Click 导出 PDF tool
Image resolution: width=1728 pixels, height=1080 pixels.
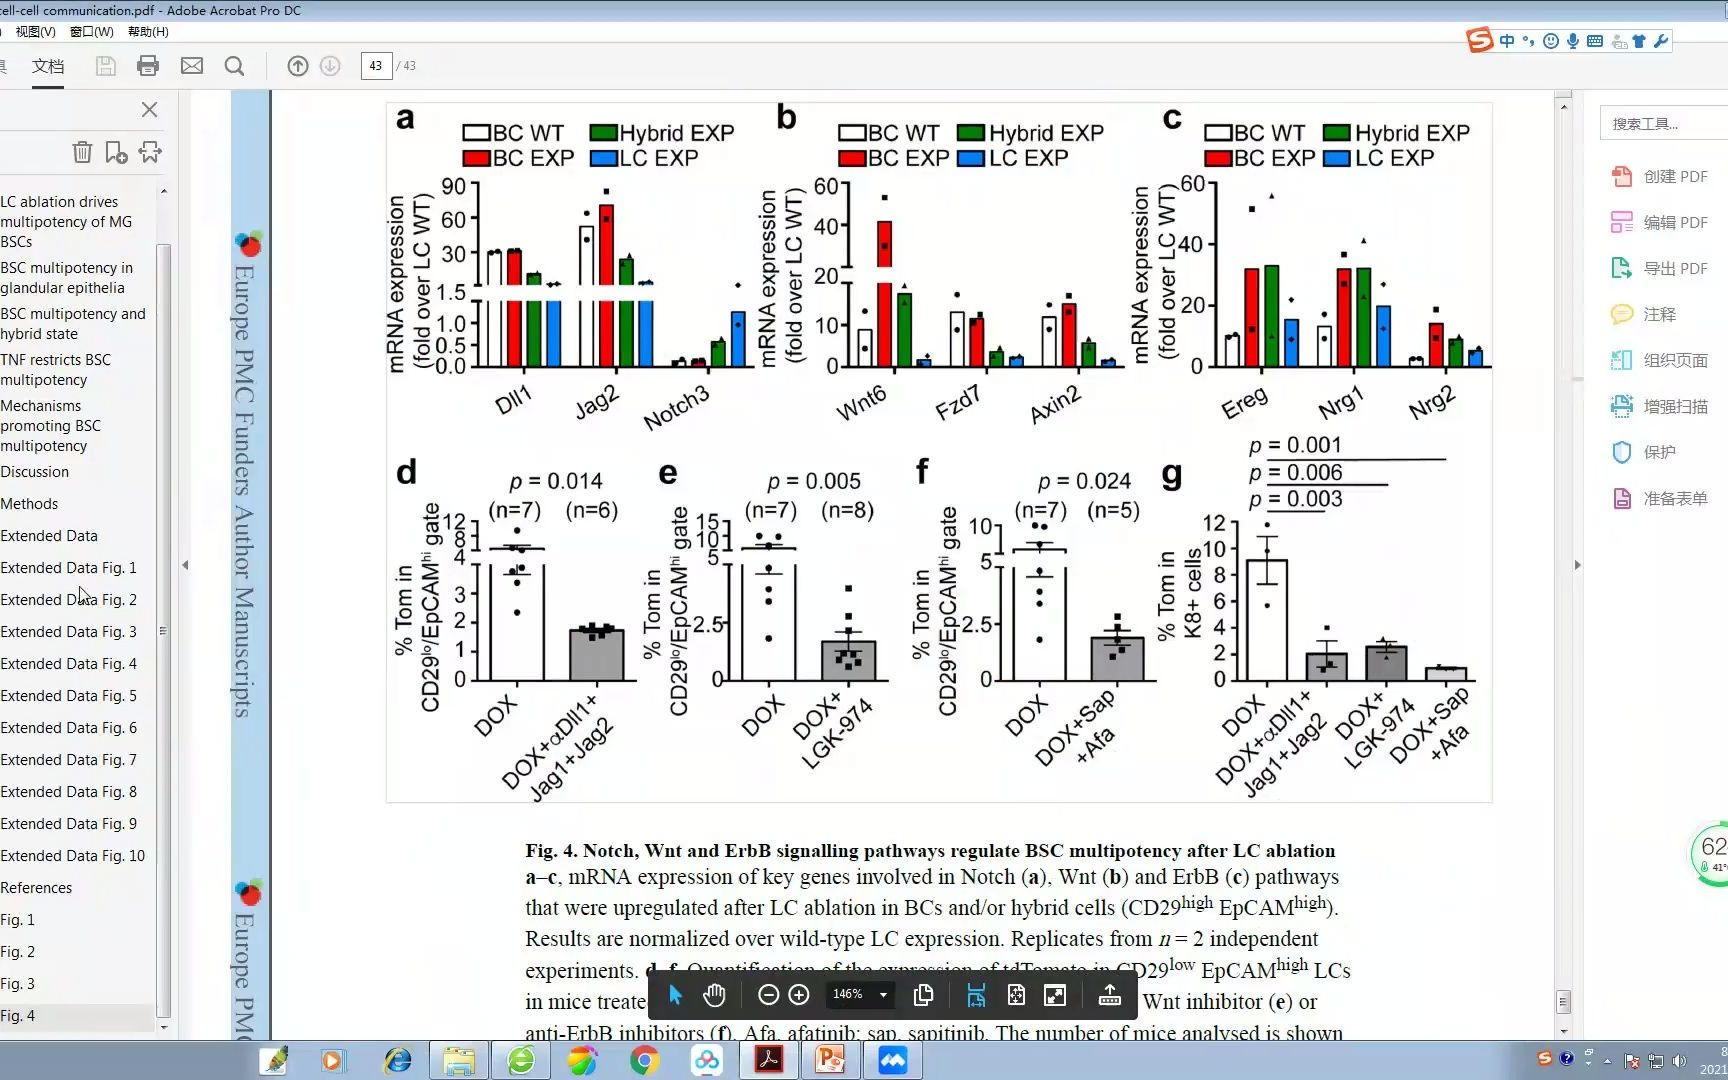tap(1660, 268)
